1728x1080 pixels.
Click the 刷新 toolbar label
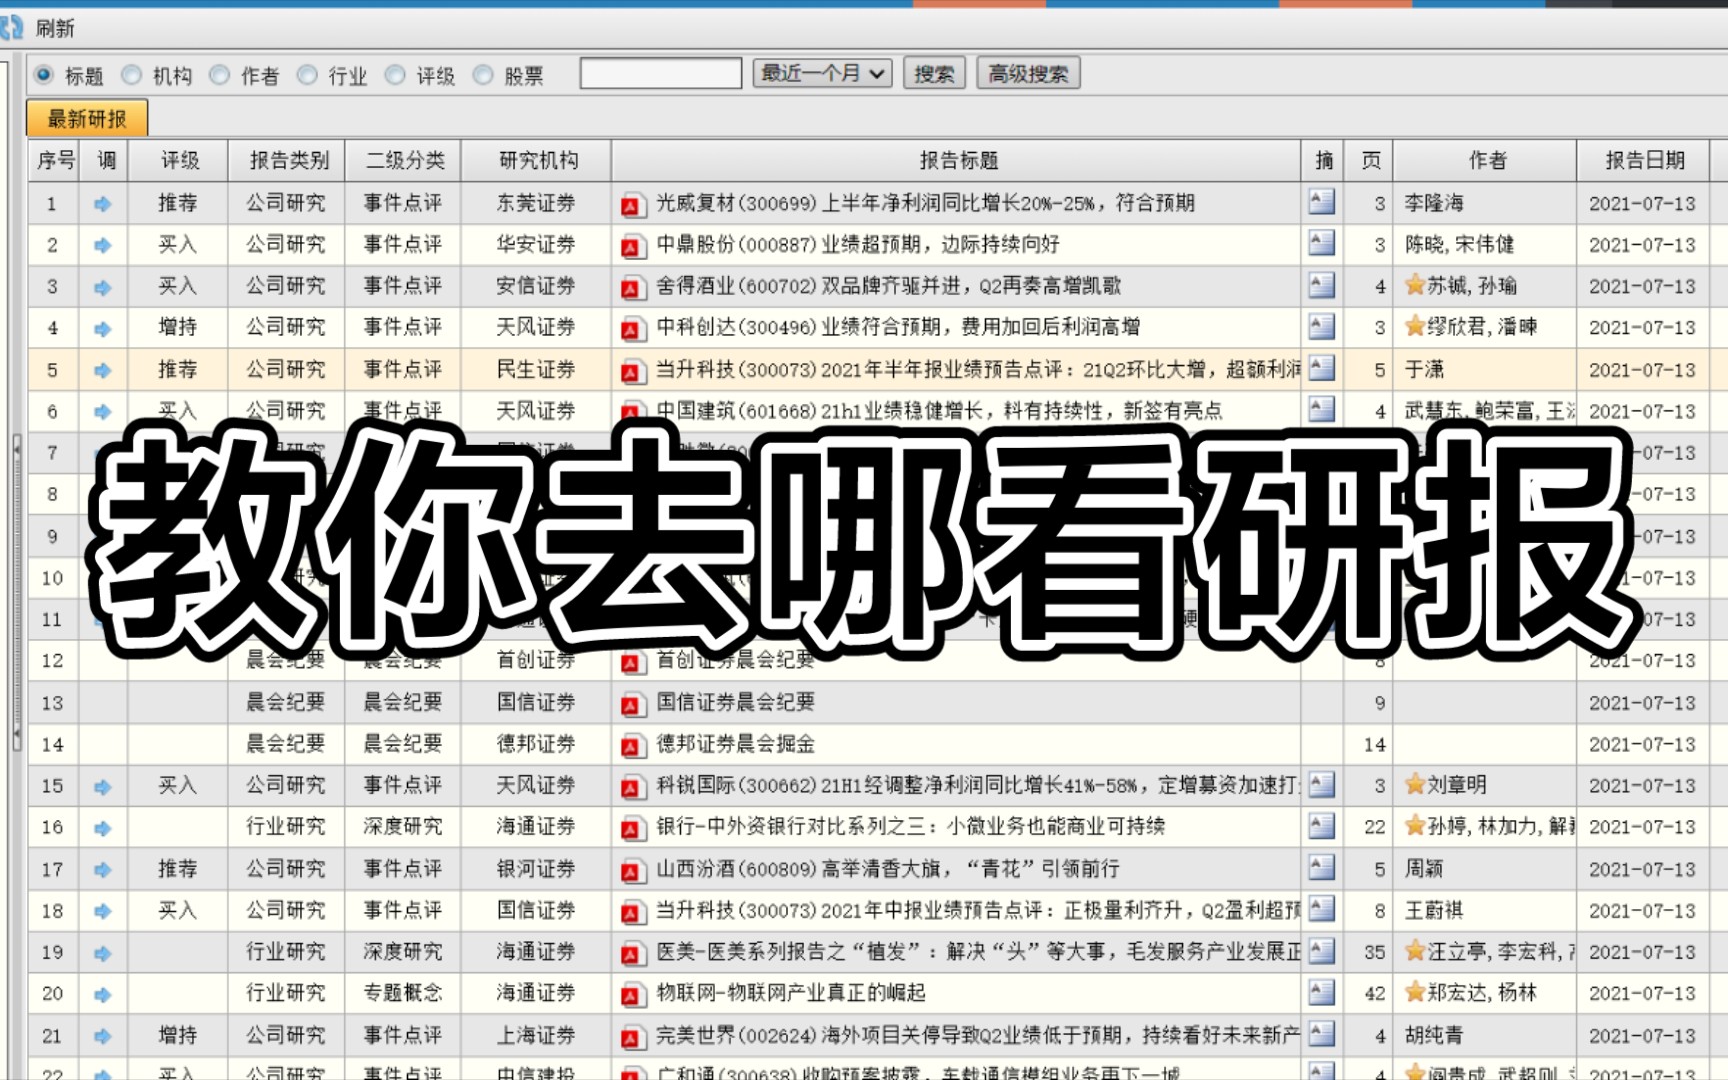coord(55,28)
